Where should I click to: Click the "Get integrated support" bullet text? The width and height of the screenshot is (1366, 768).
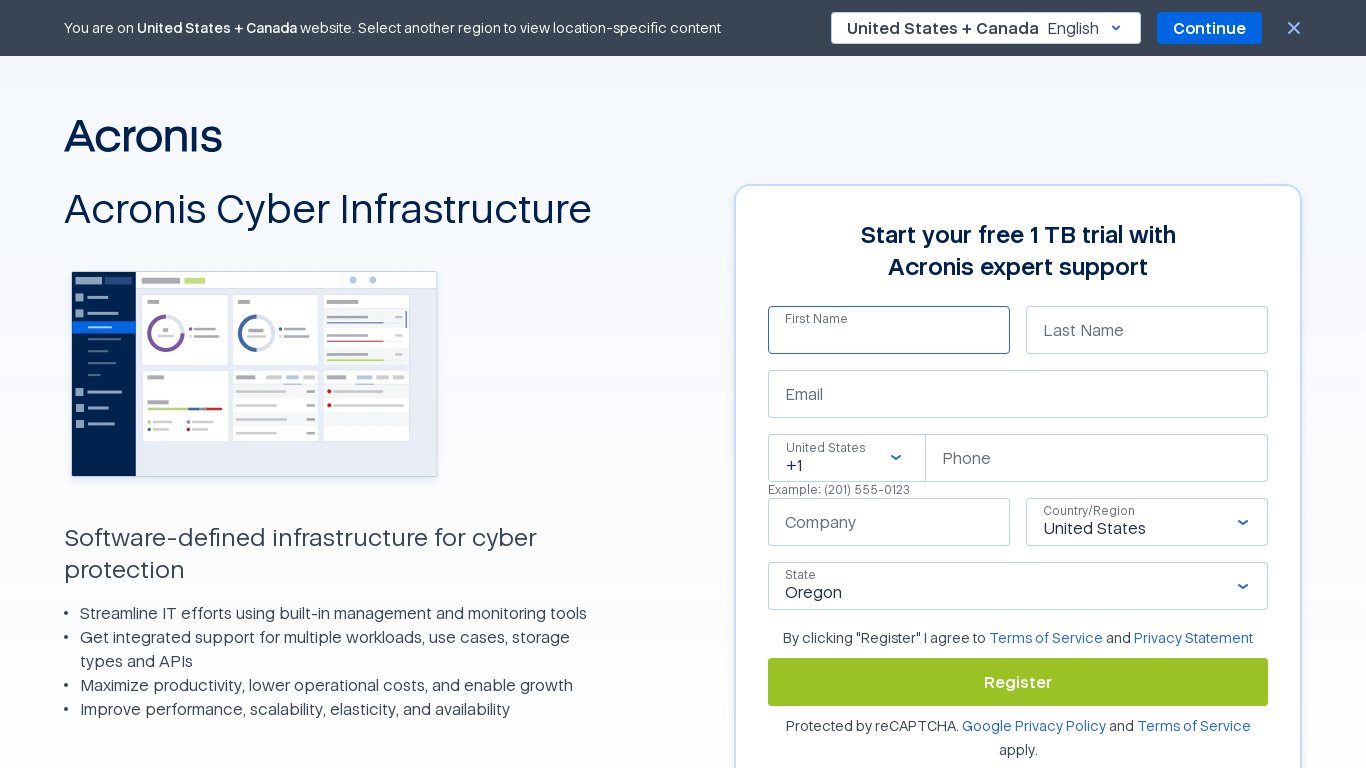coord(325,650)
